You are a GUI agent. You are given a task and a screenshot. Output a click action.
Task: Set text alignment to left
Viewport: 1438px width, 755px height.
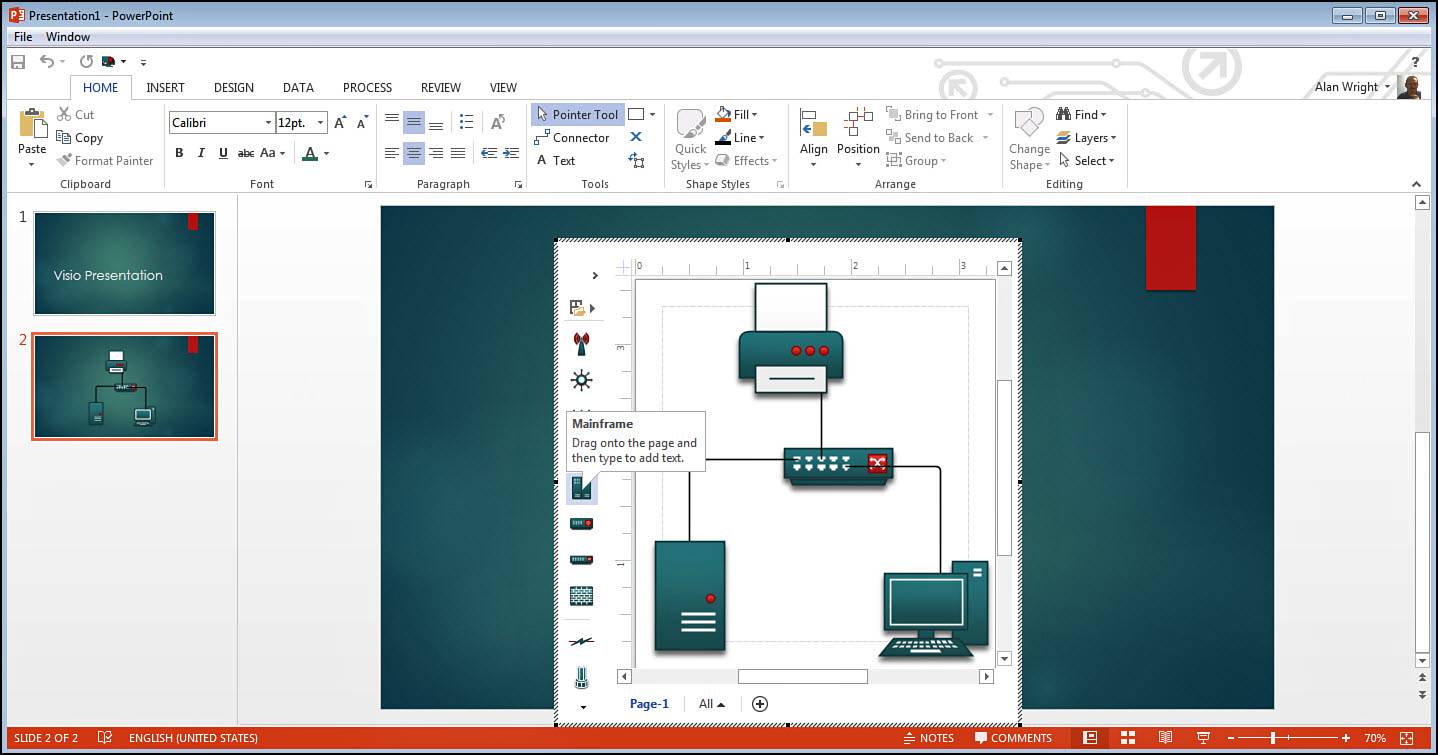pyautogui.click(x=391, y=153)
